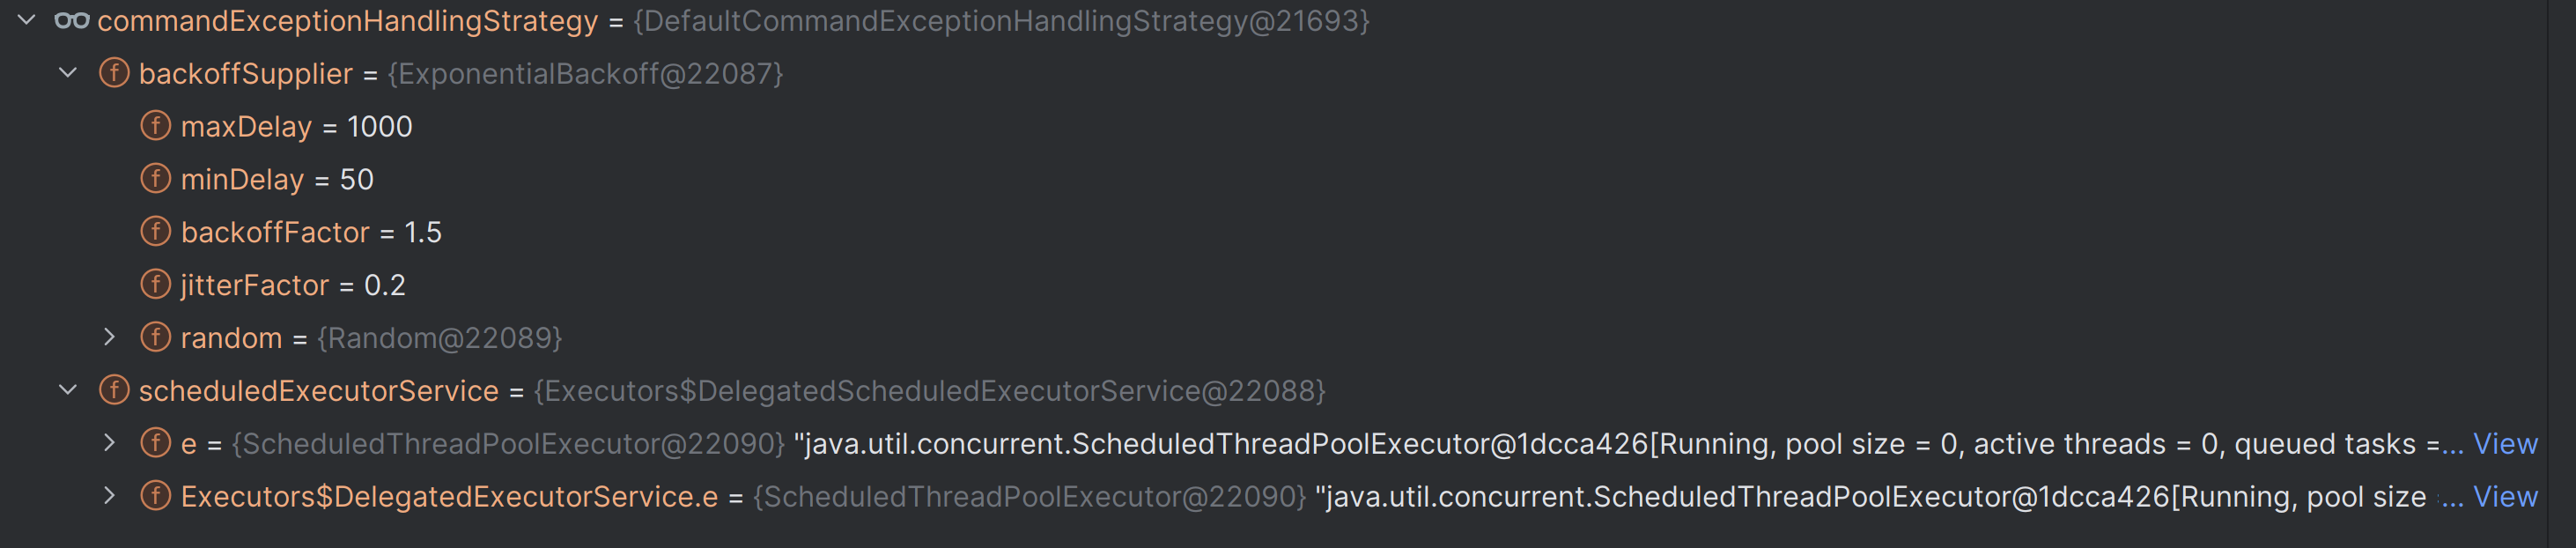
Task: Collapse the scheduledExecutorService field
Action: coord(68,390)
